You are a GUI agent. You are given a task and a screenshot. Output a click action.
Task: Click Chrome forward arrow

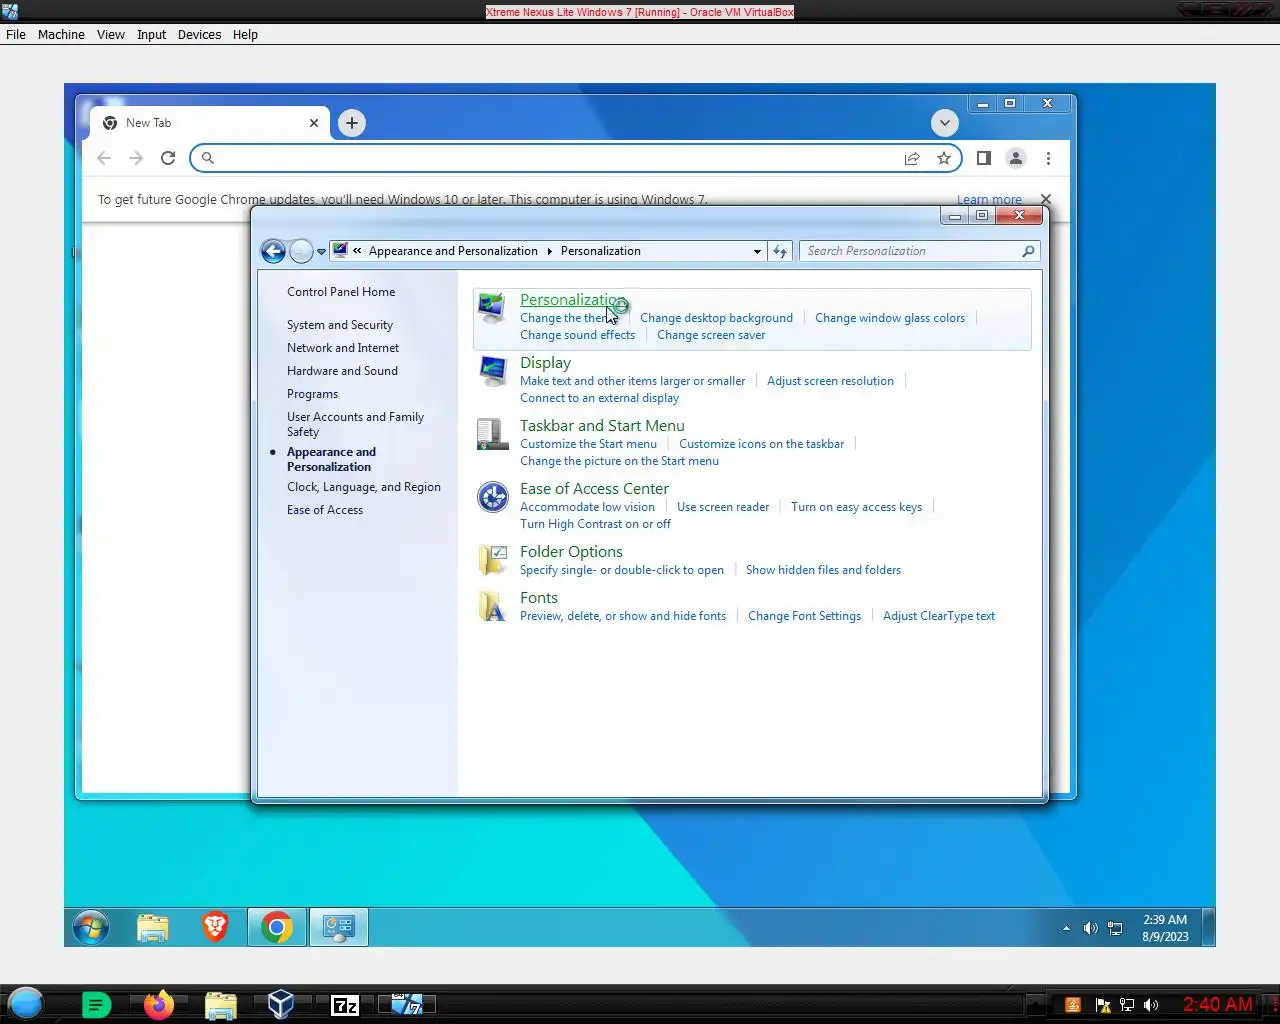pos(136,158)
